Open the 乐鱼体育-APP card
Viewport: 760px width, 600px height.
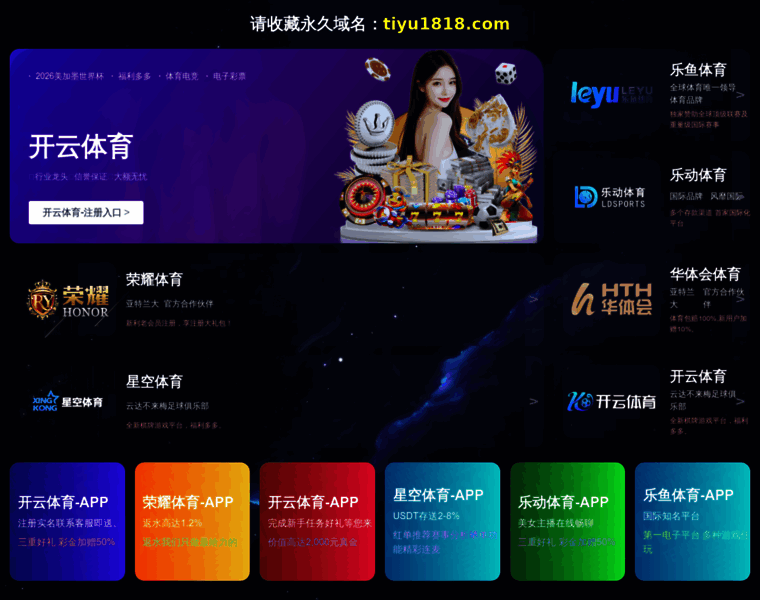(x=693, y=521)
